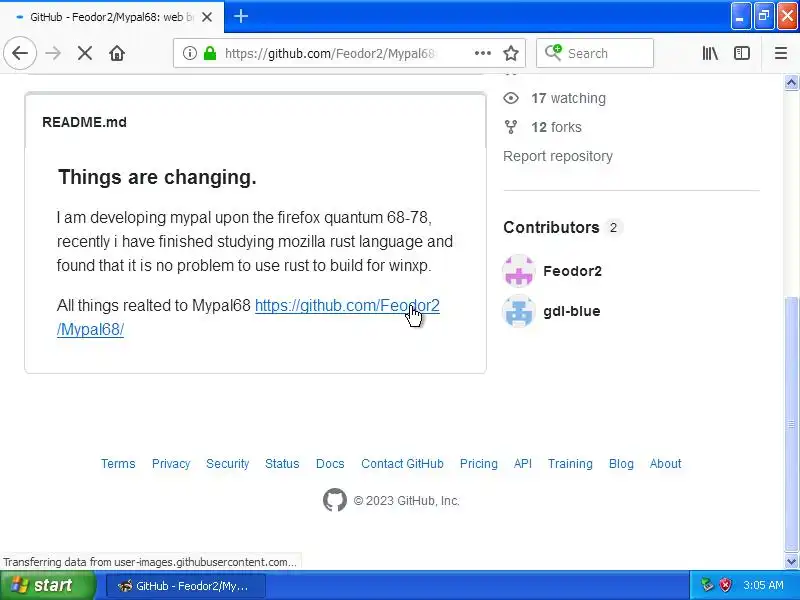800x600 pixels.
Task: Click the security shield tray icon
Action: click(726, 585)
